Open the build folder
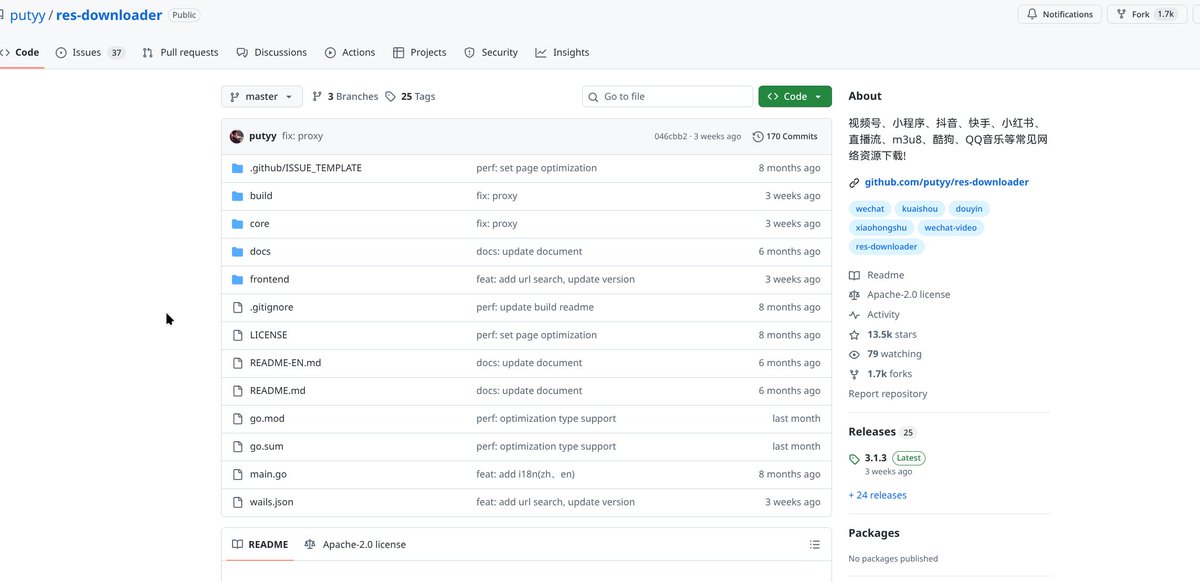Image resolution: width=1200 pixels, height=582 pixels. (261, 196)
